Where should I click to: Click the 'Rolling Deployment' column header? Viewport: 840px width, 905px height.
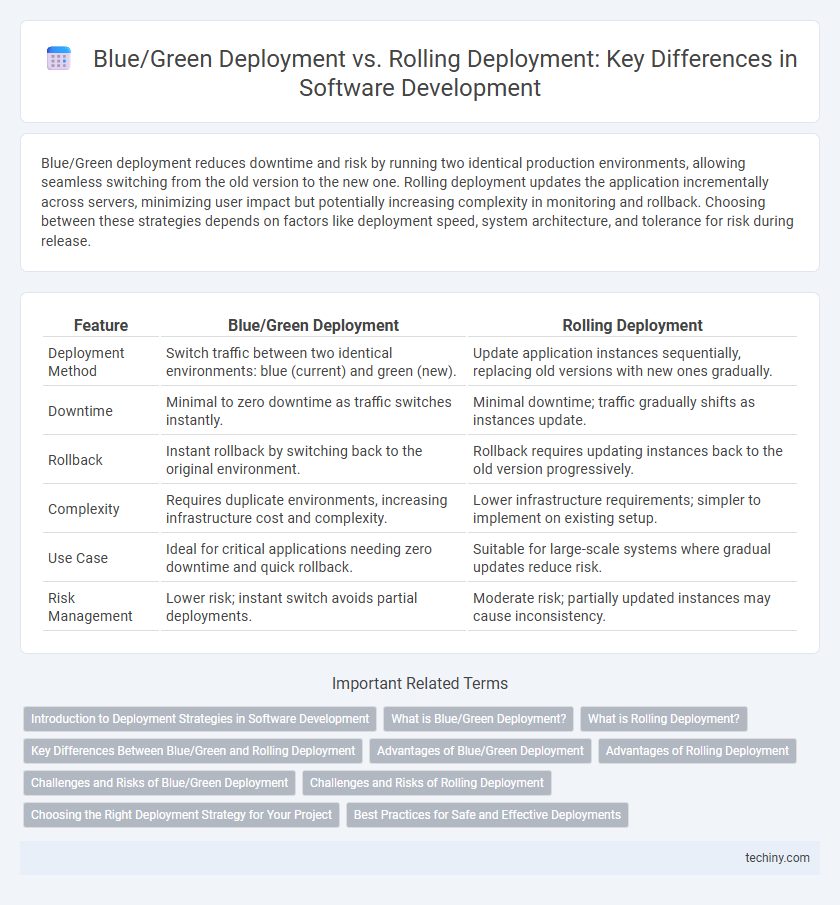[x=632, y=326]
